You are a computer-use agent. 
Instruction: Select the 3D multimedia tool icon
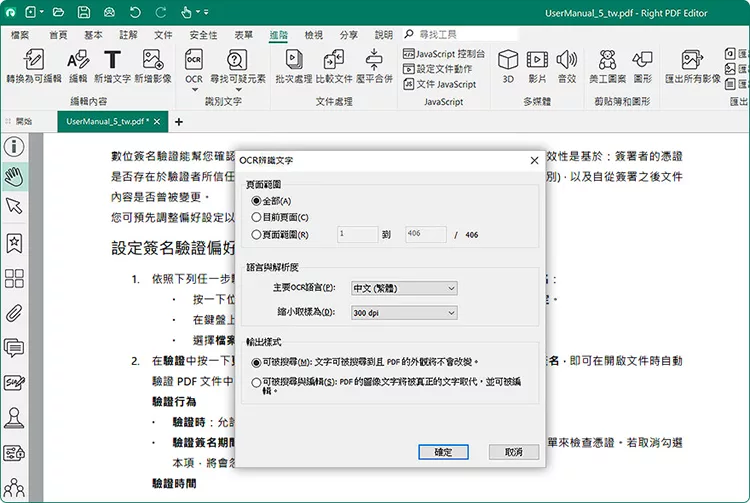pyautogui.click(x=508, y=65)
